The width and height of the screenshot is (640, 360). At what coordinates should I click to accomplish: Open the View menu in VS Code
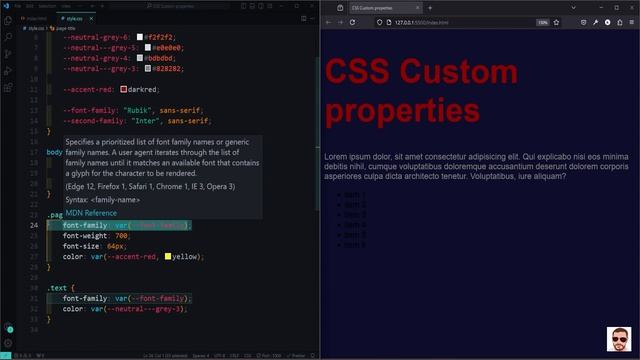pos(66,6)
